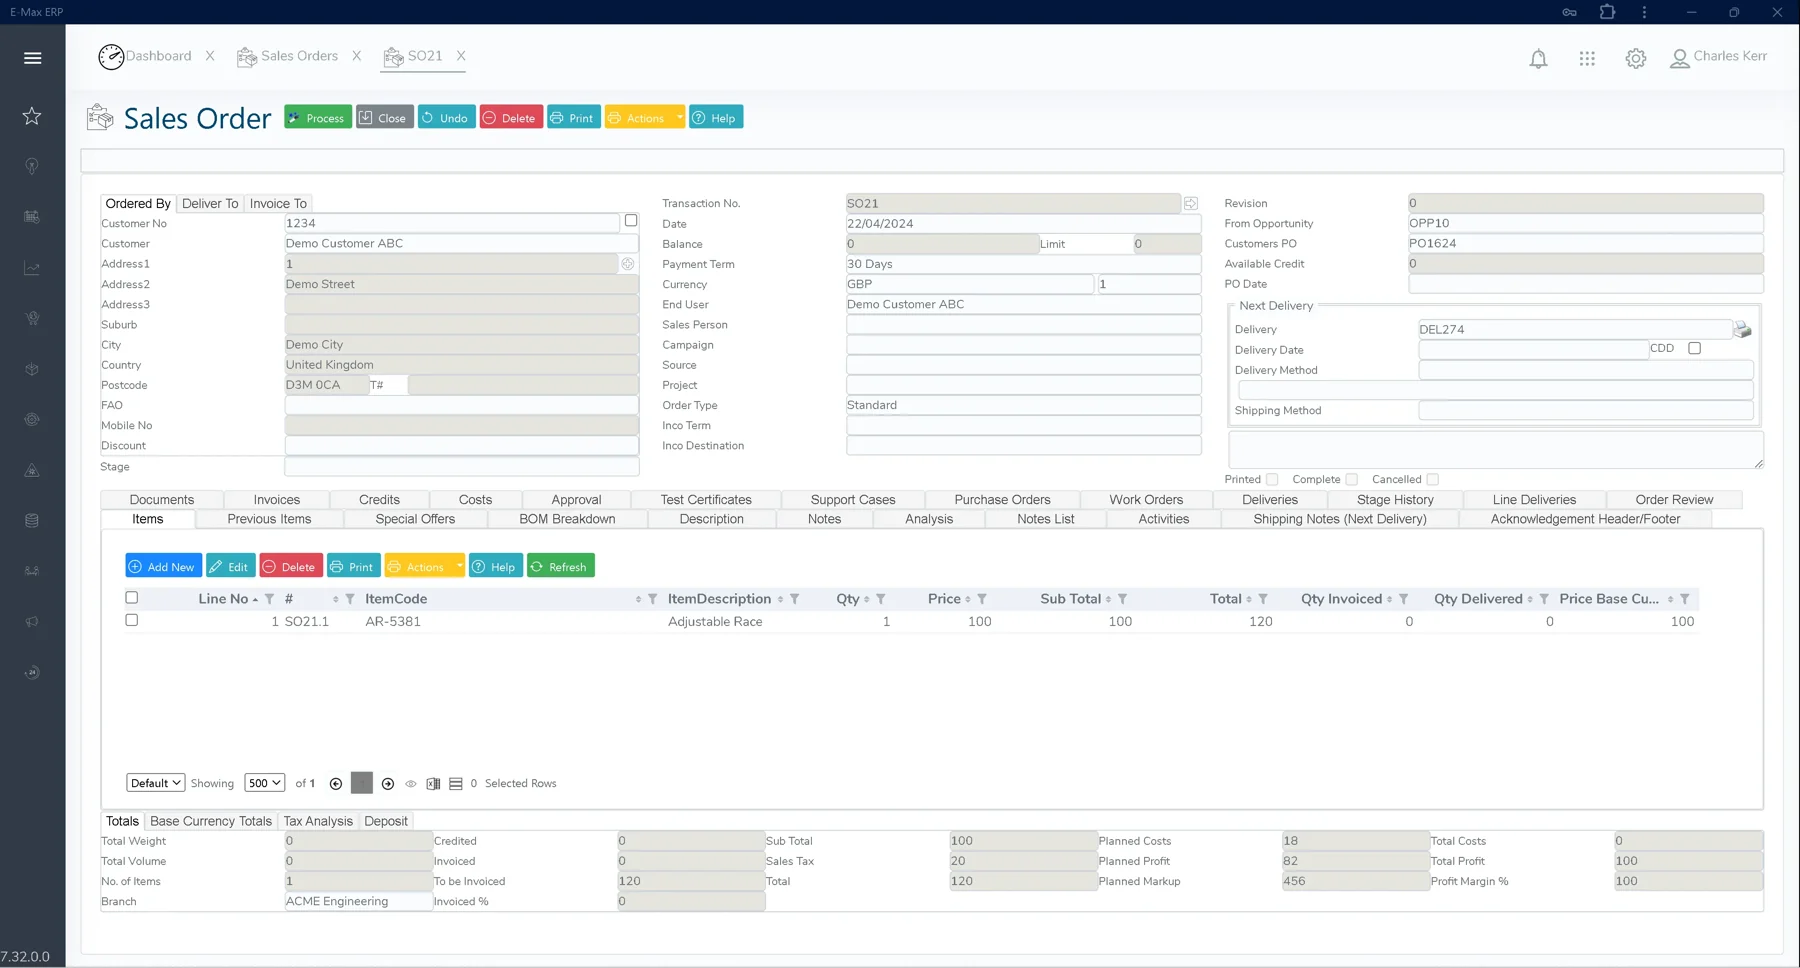The image size is (1800, 968).
Task: Switch to the Deliver To tab
Action: (x=210, y=203)
